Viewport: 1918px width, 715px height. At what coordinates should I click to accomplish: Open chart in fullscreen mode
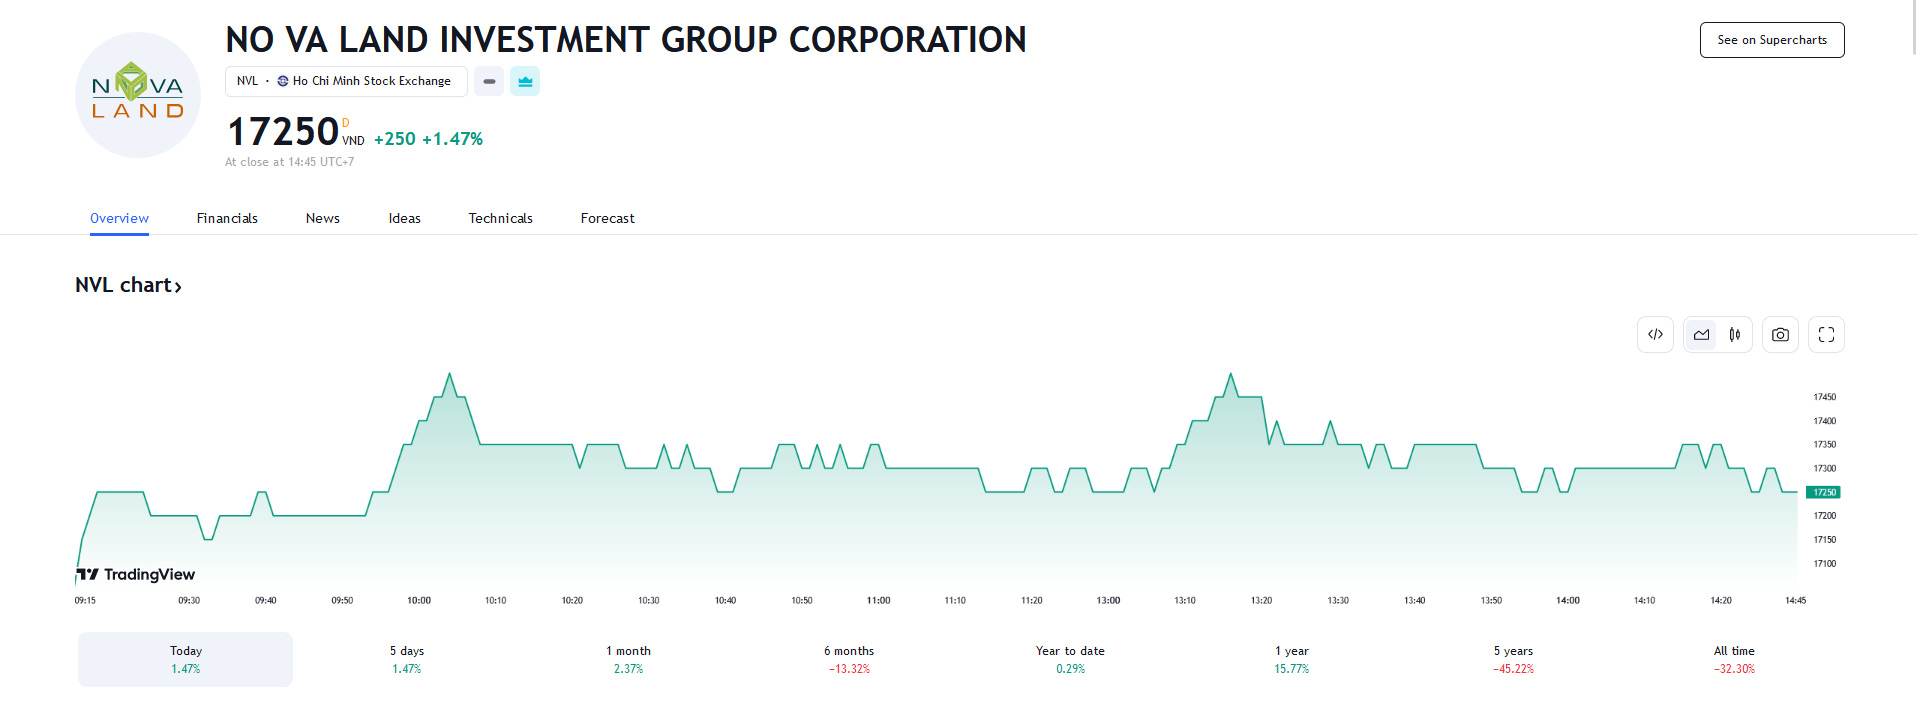coord(1826,335)
